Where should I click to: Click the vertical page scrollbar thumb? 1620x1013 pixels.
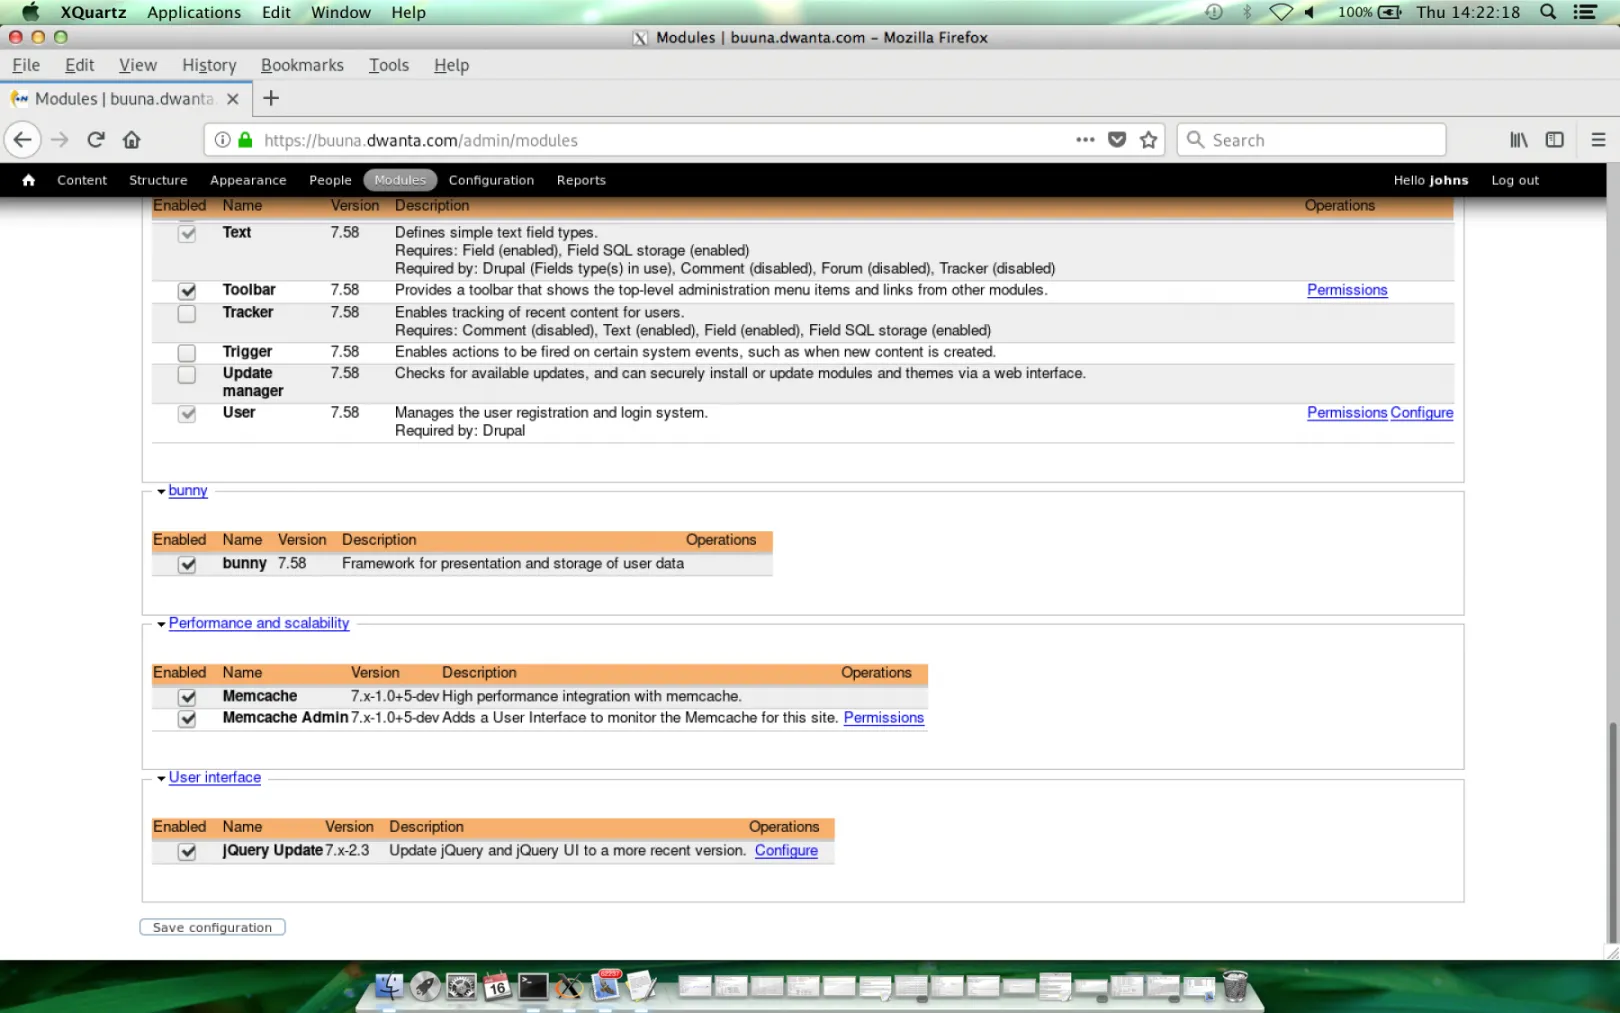(x=1612, y=832)
